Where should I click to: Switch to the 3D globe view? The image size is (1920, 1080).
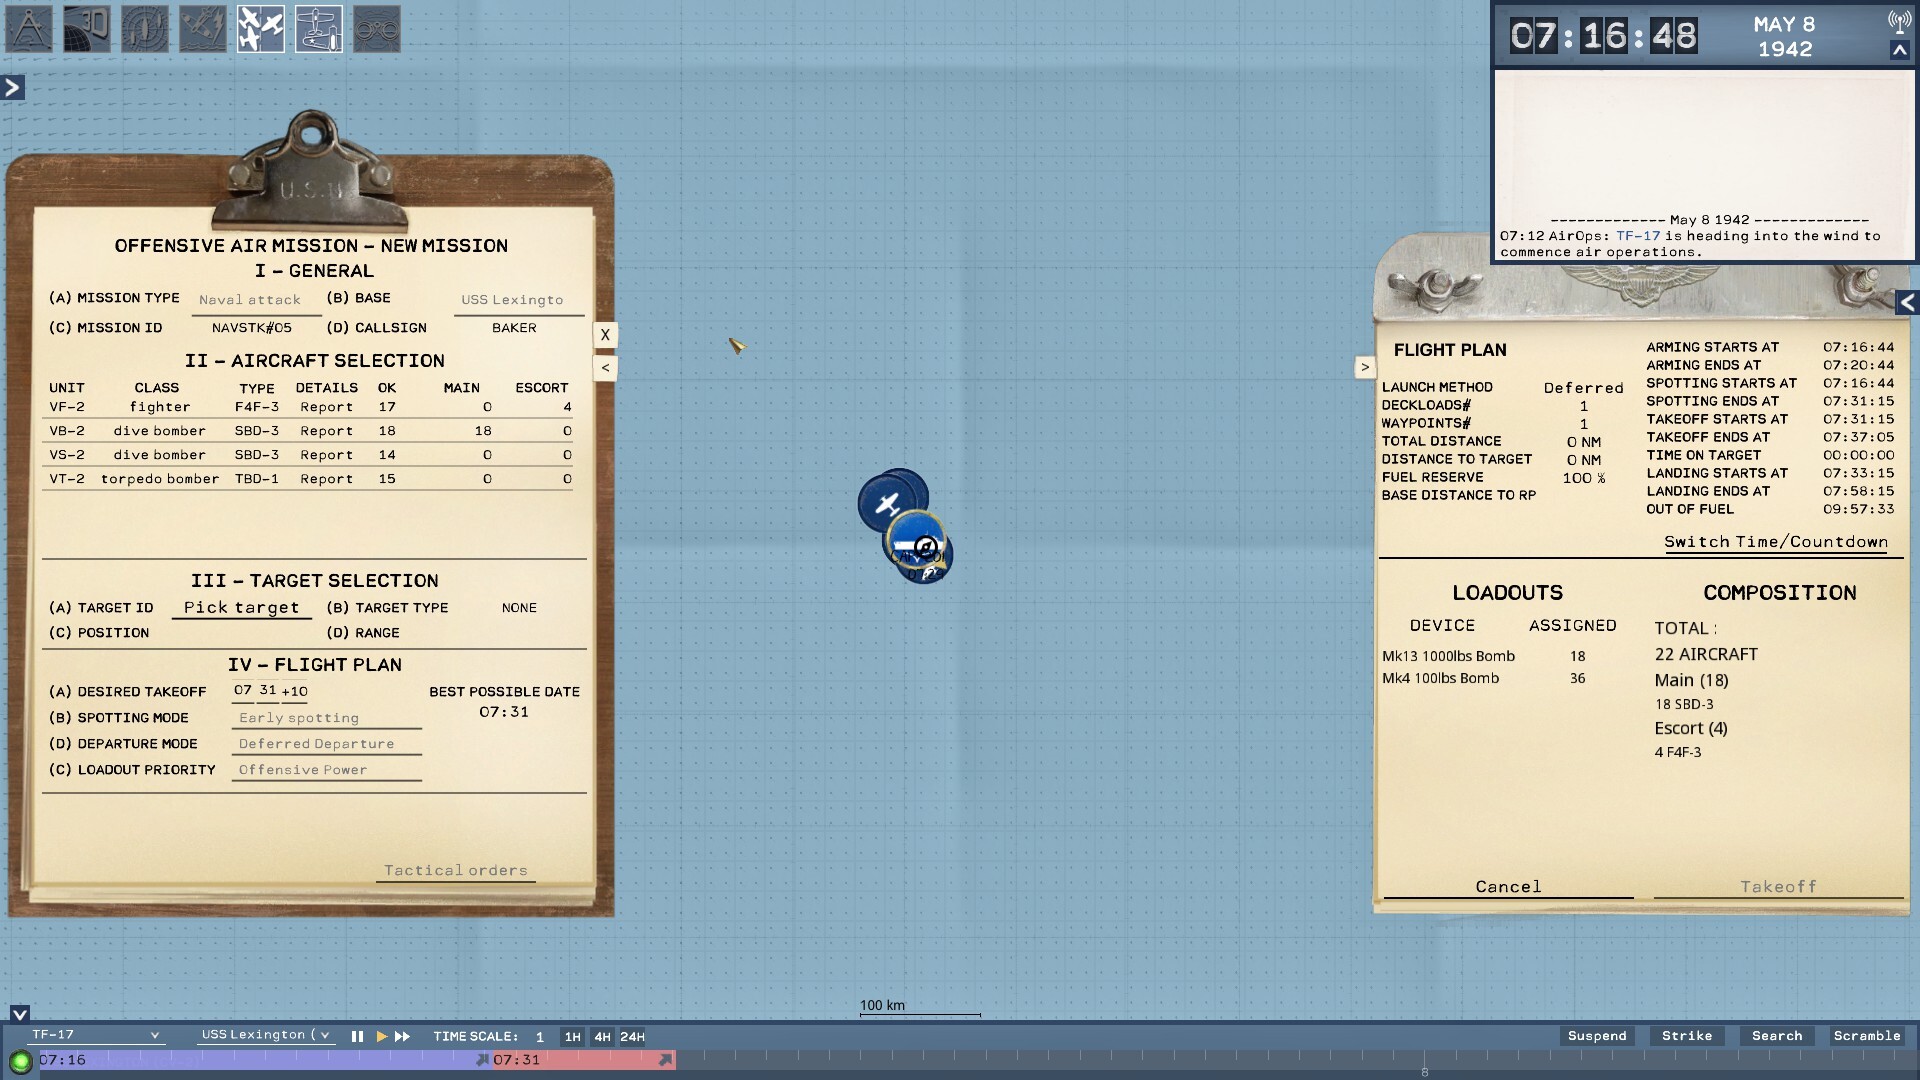tap(87, 28)
